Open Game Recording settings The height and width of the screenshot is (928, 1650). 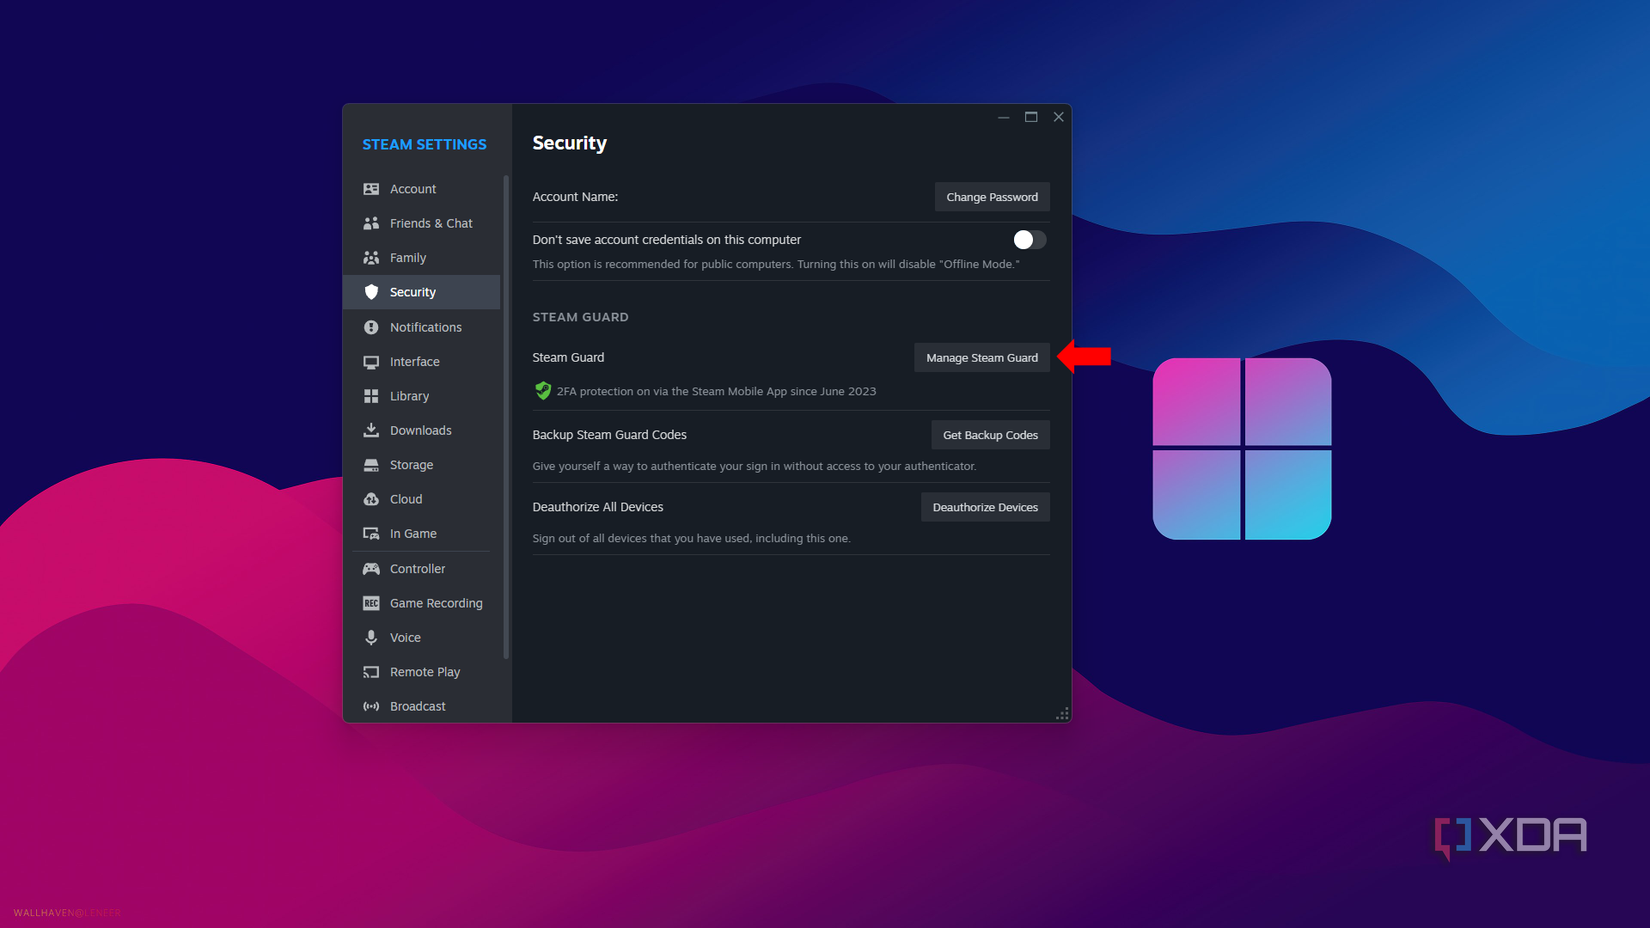coord(436,602)
